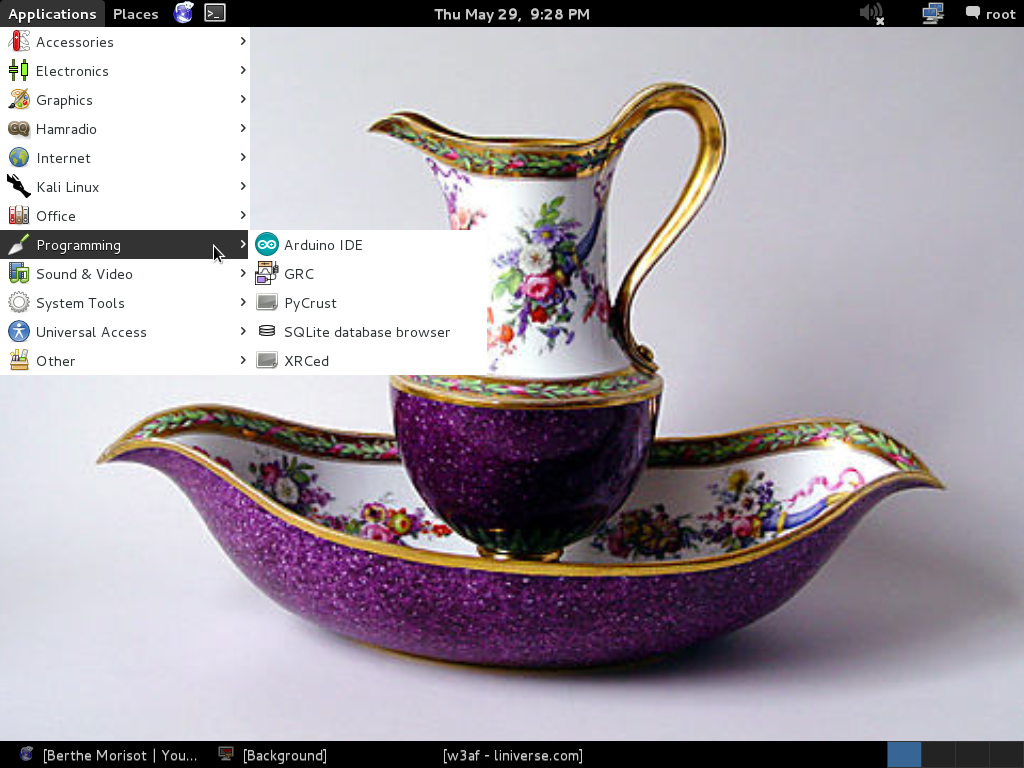Image resolution: width=1024 pixels, height=768 pixels.
Task: Open the network connections icon
Action: (933, 14)
